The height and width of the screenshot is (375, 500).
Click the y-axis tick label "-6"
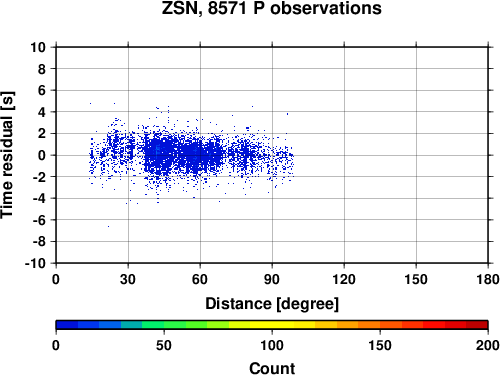[39, 220]
